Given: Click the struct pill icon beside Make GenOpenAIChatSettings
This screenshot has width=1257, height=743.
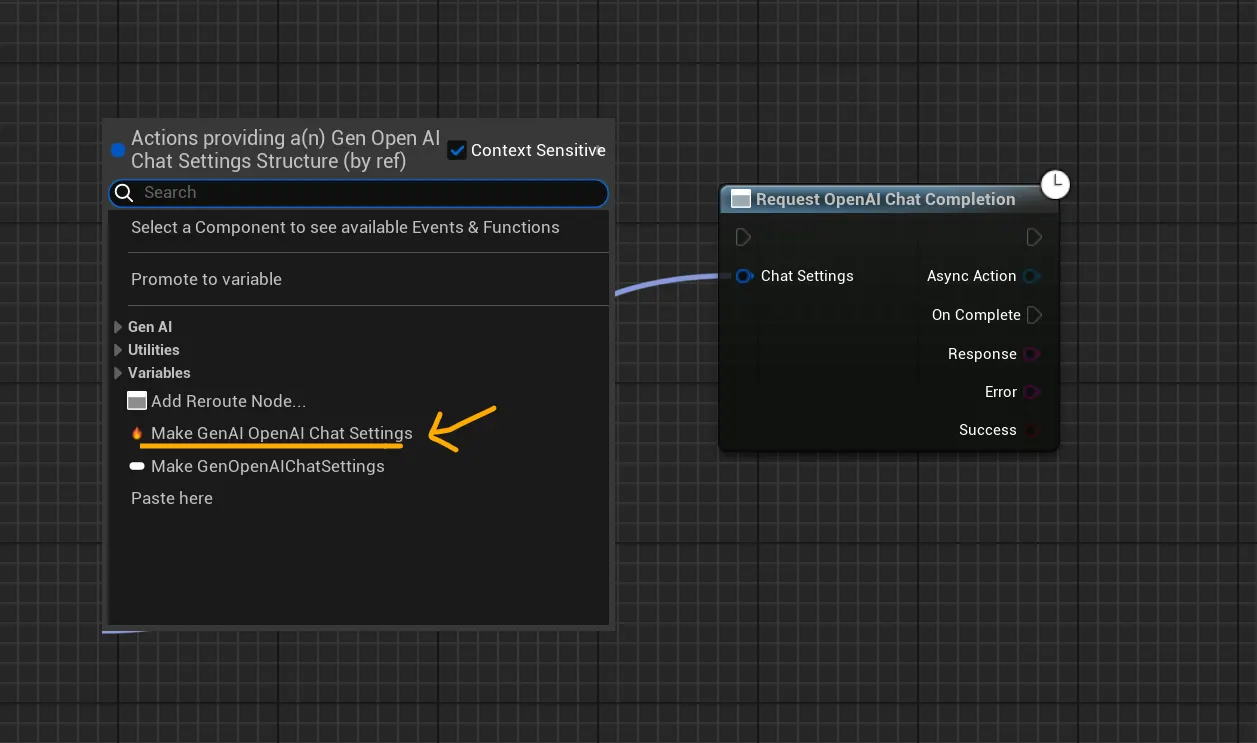Looking at the screenshot, I should pyautogui.click(x=137, y=465).
